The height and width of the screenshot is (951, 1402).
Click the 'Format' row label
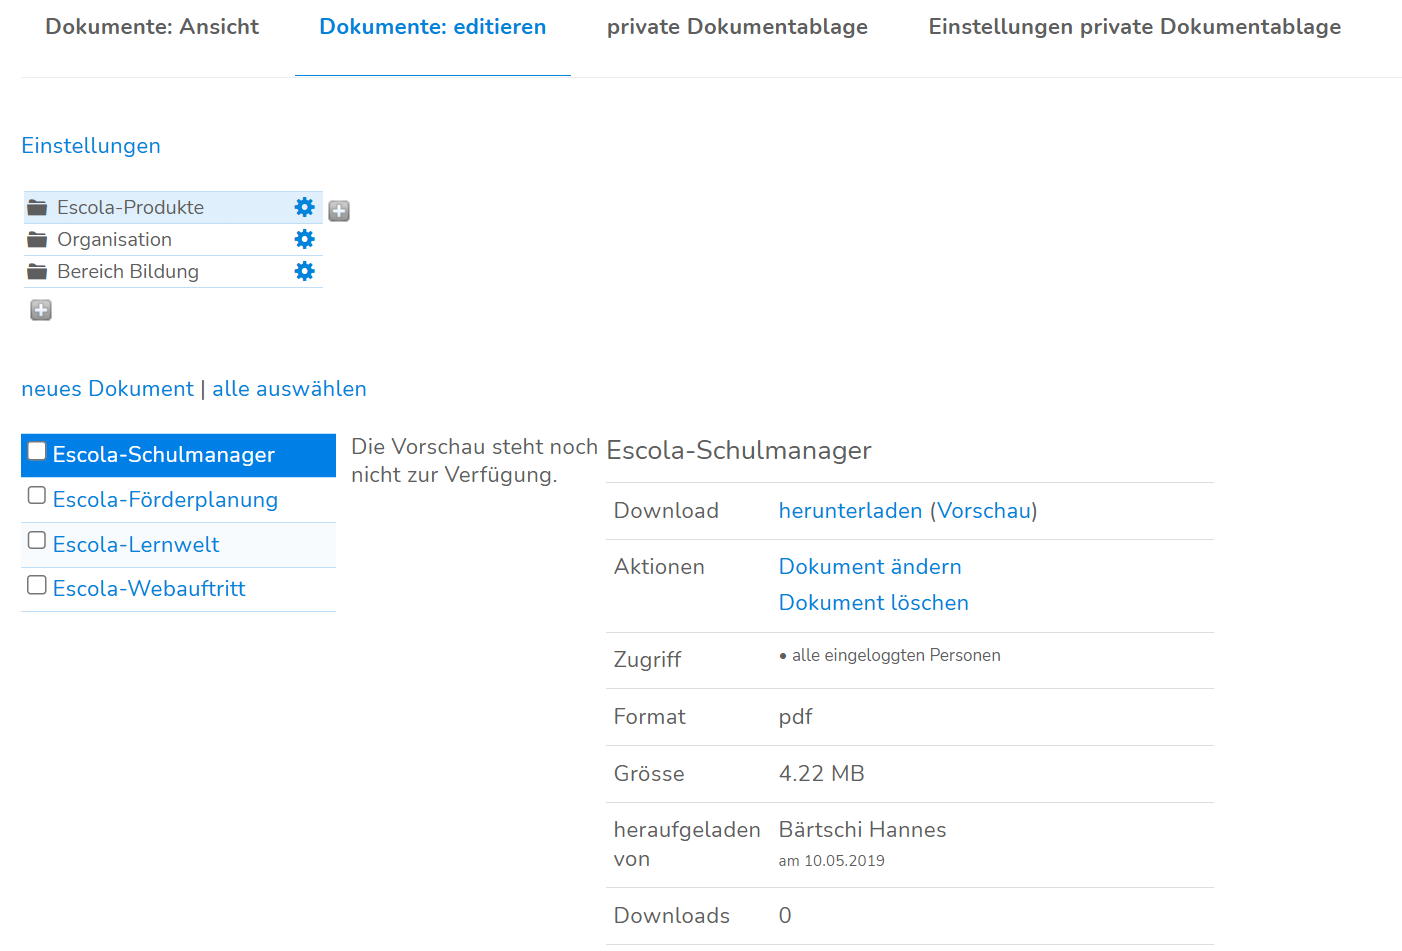(650, 717)
